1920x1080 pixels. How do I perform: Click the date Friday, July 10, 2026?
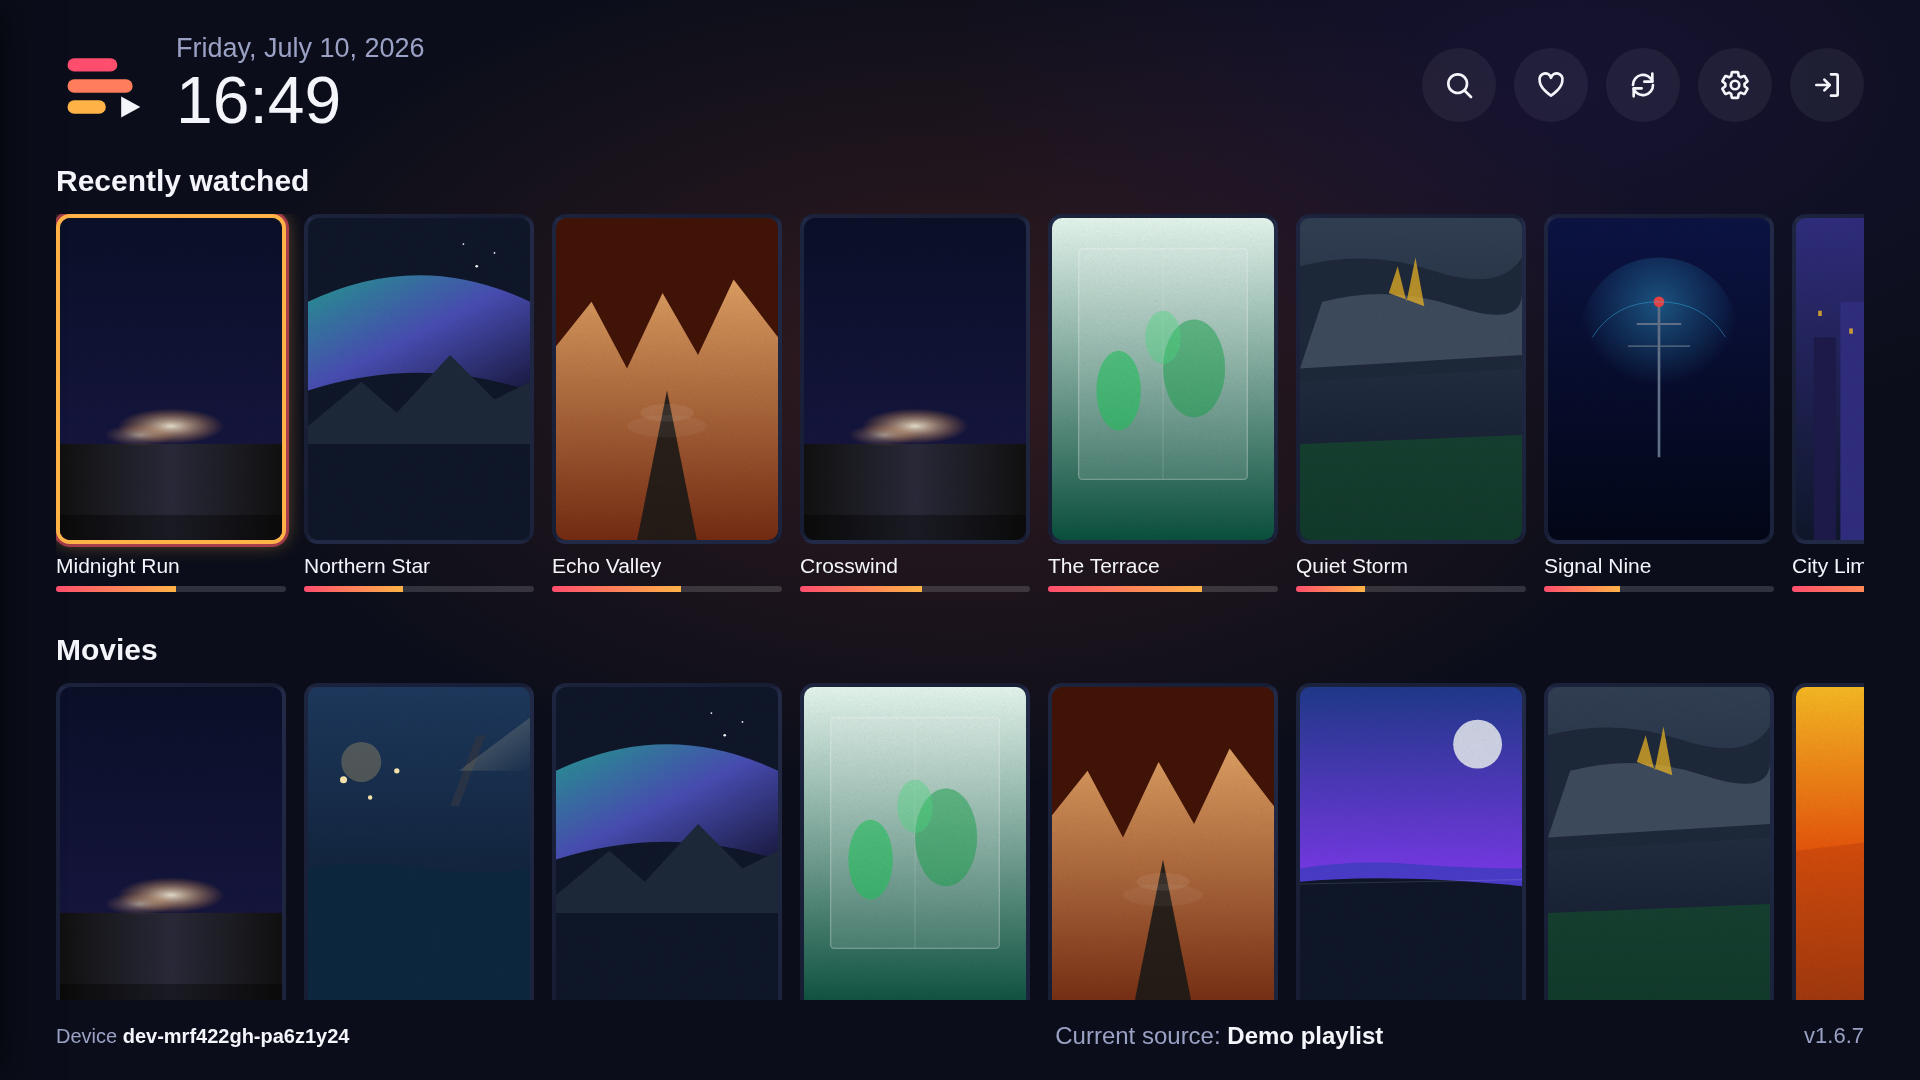[x=300, y=48]
